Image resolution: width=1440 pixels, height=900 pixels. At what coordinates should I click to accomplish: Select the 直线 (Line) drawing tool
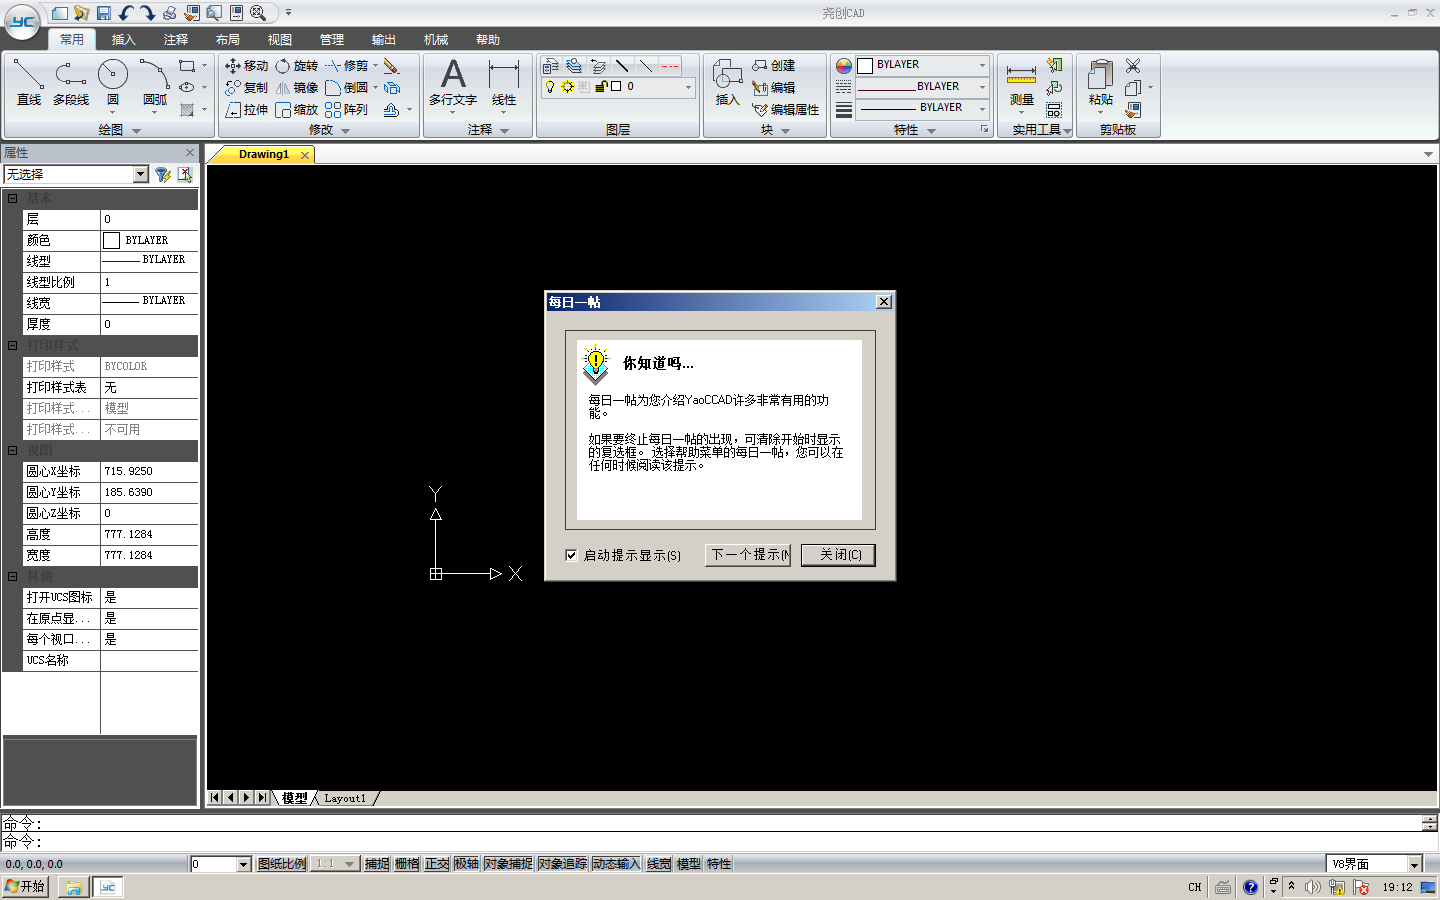coord(29,83)
